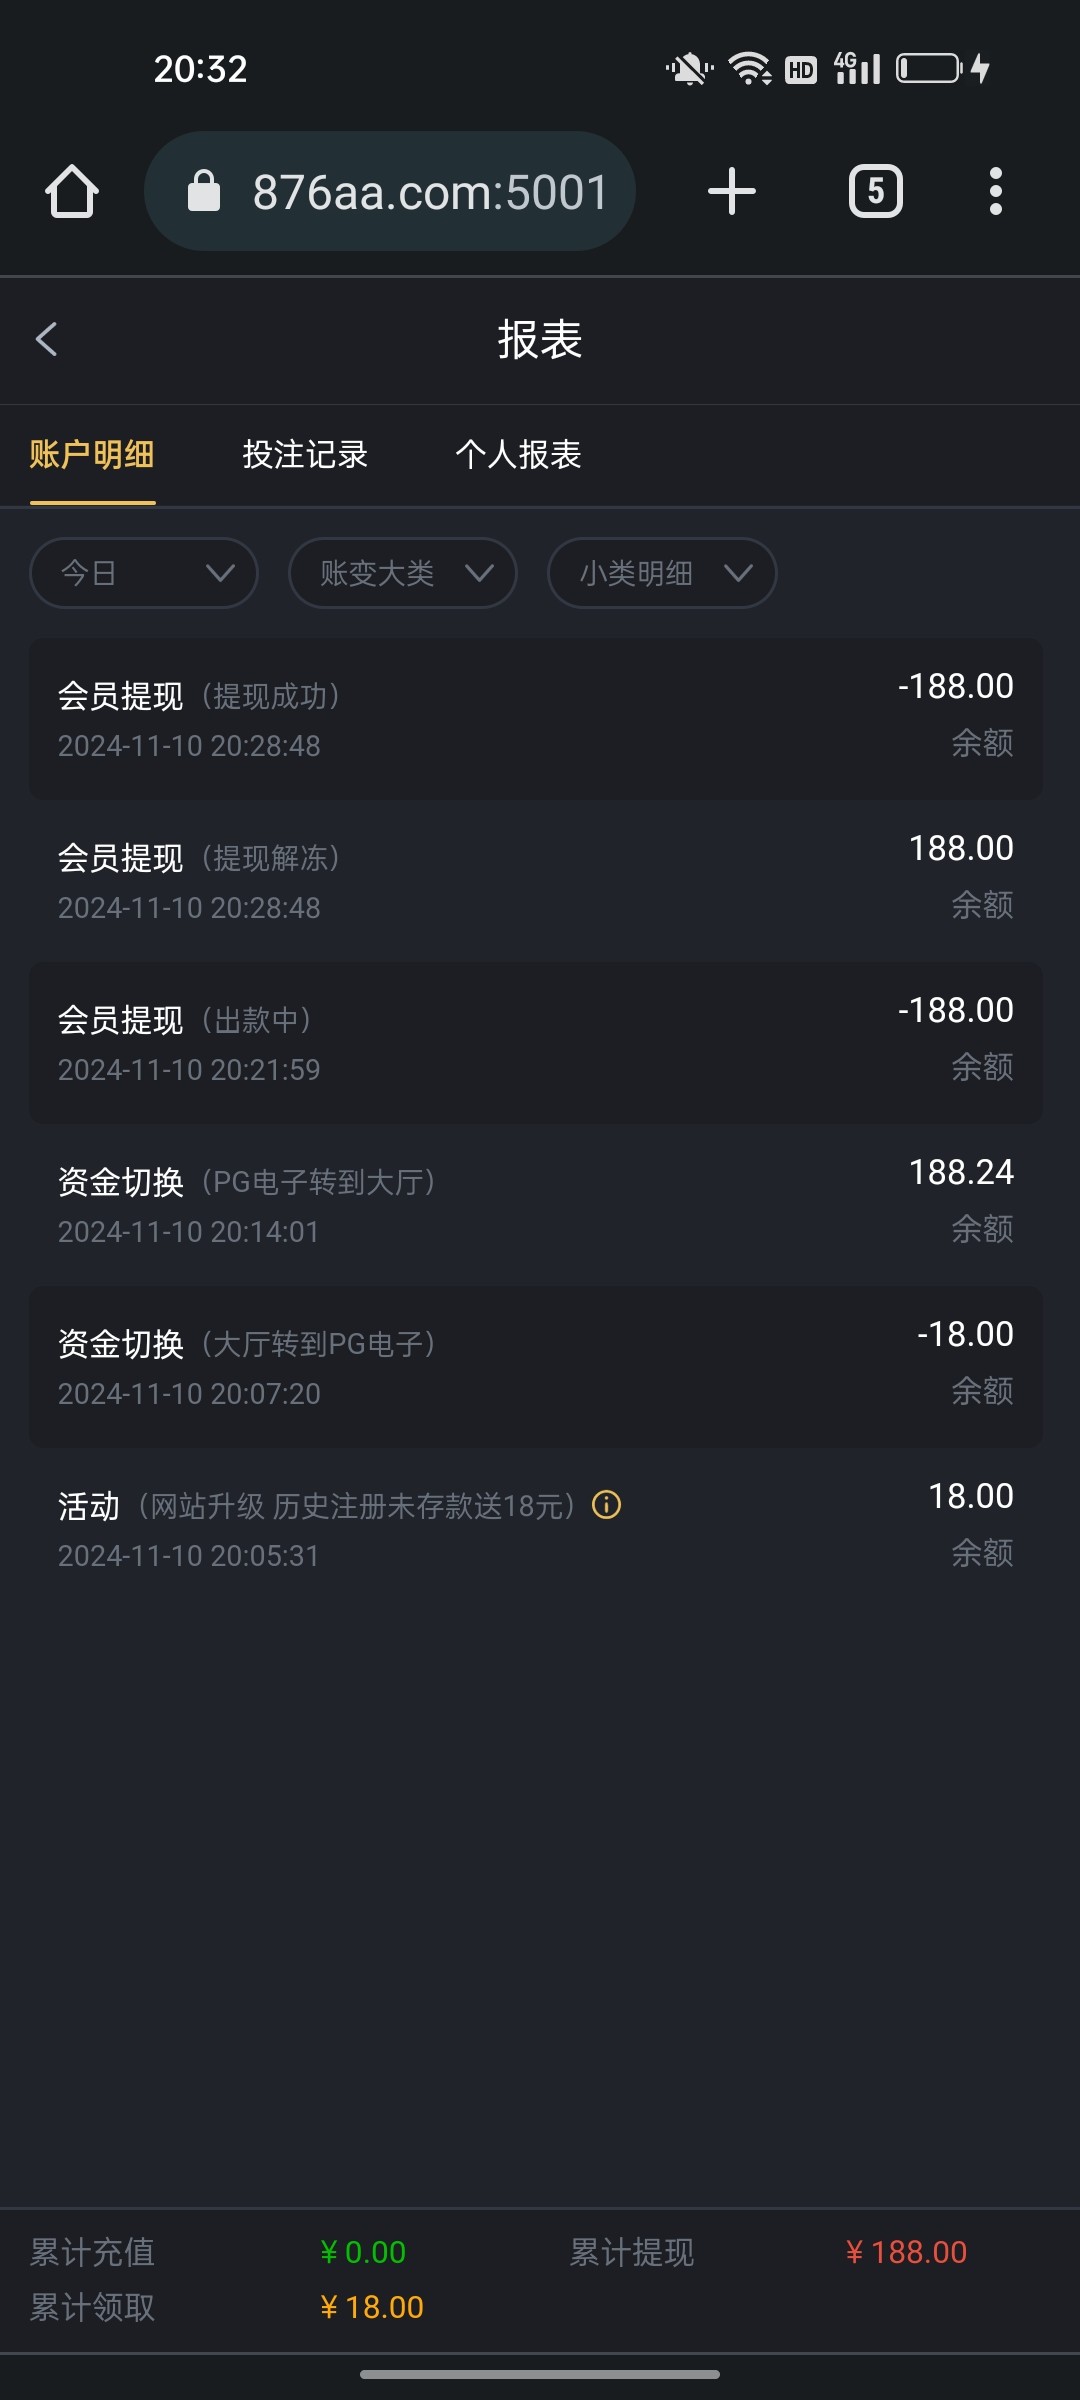1080x2400 pixels.
Task: Tap the info icon beside 活动 entry
Action: (x=606, y=1505)
